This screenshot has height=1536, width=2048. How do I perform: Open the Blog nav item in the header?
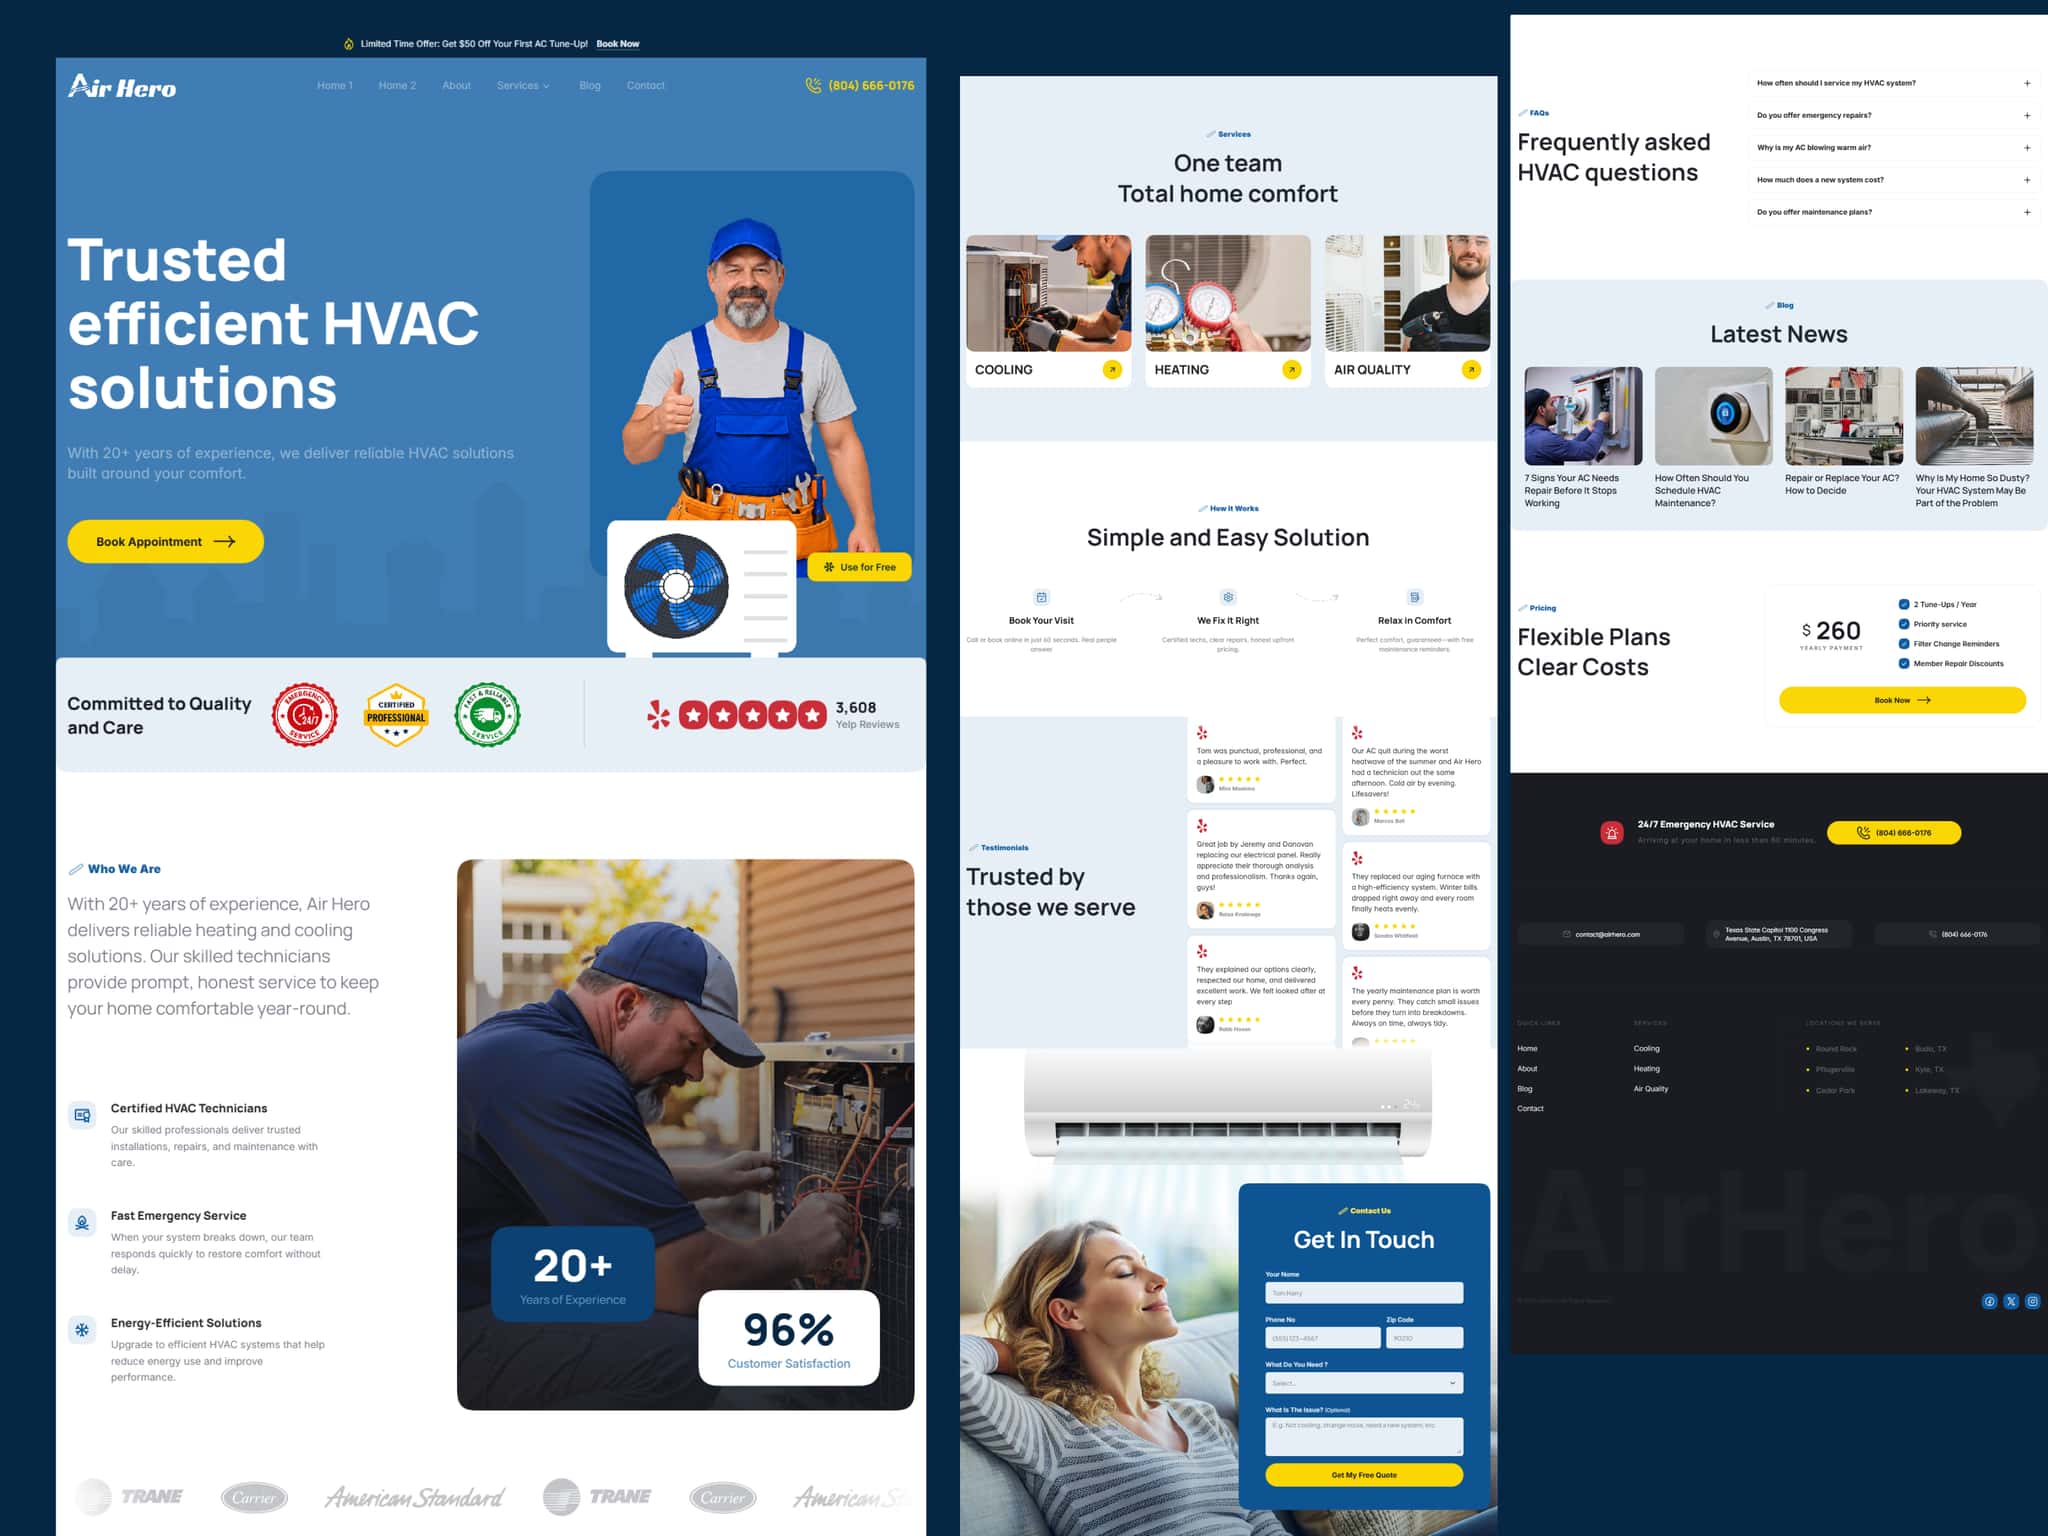(590, 86)
